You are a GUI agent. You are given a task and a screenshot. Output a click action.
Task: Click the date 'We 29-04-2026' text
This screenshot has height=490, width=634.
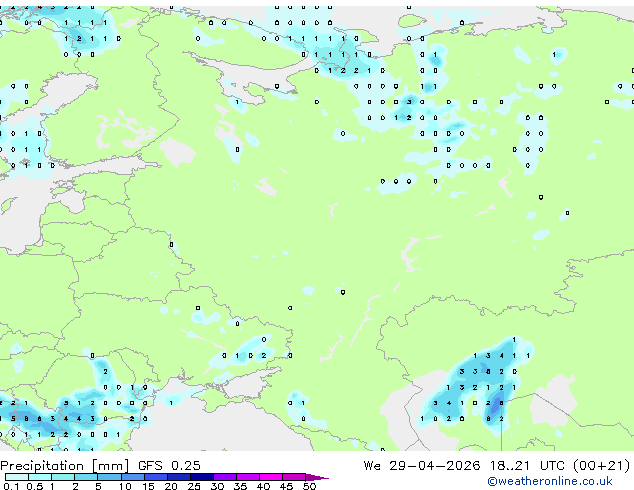tap(422, 466)
